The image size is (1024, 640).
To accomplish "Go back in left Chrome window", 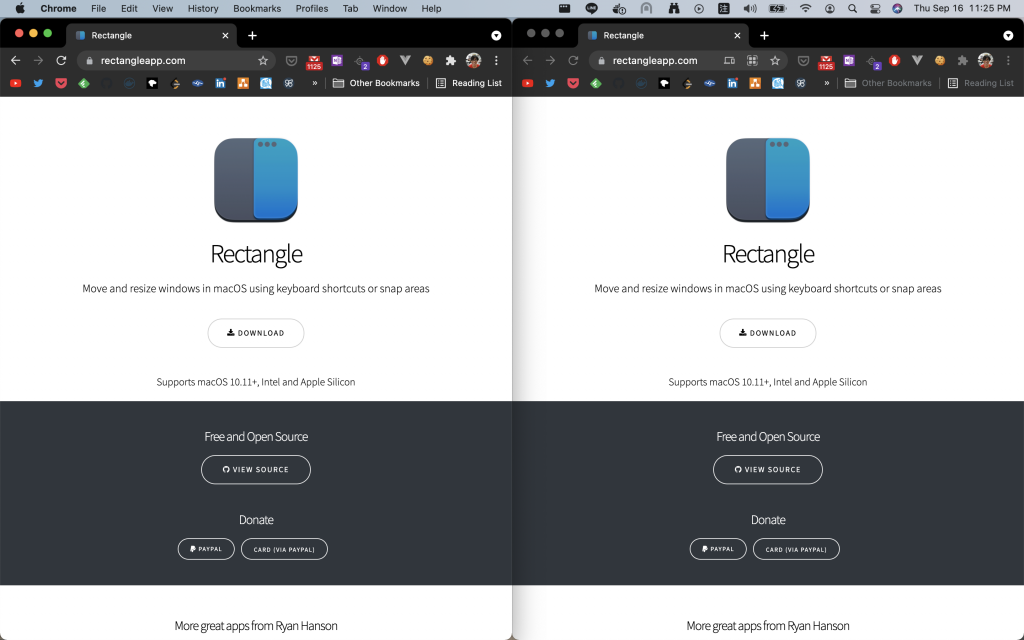I will (16, 61).
